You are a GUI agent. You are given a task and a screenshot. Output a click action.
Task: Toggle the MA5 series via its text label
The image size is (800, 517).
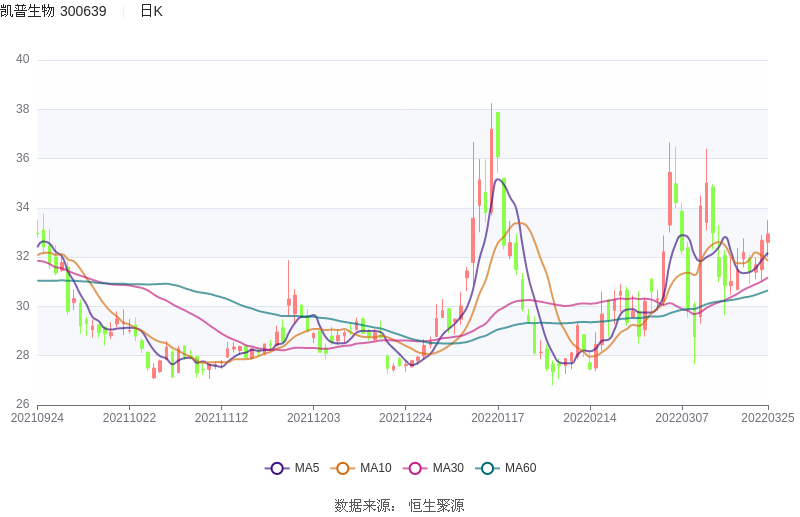coord(307,468)
